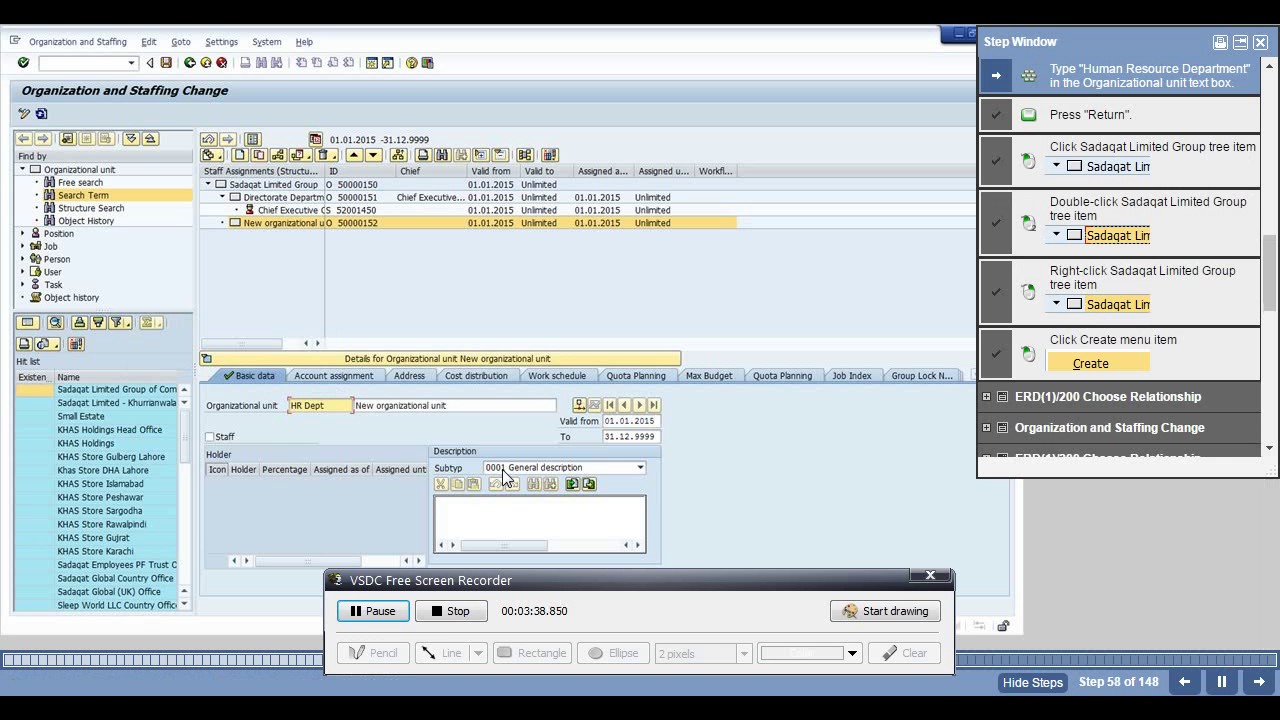Screen dimensions: 1280x720
Task: Click the Last record icon beside Organizational unit
Action: coord(654,405)
